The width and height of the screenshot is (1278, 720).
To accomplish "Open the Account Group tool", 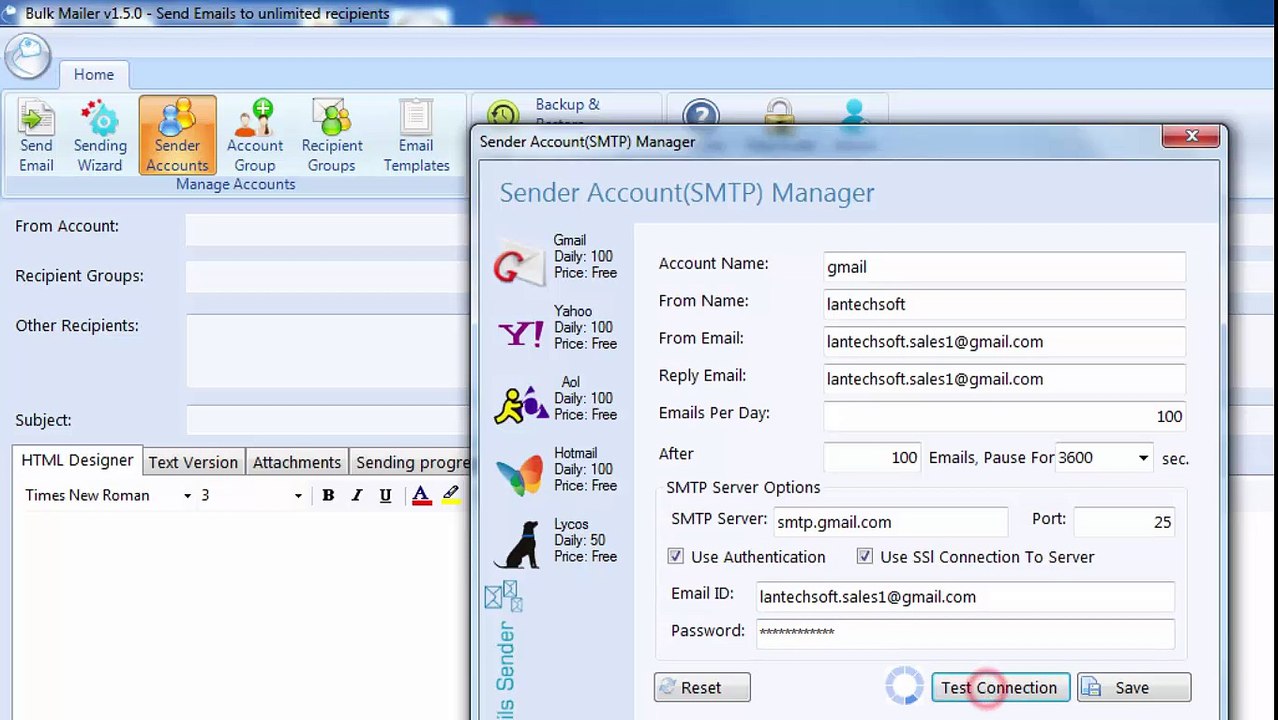I will coord(255,136).
